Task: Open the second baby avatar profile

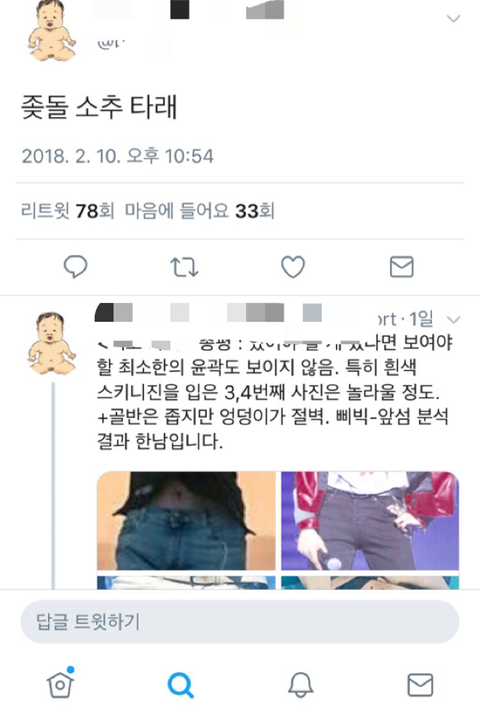Action: click(x=51, y=343)
